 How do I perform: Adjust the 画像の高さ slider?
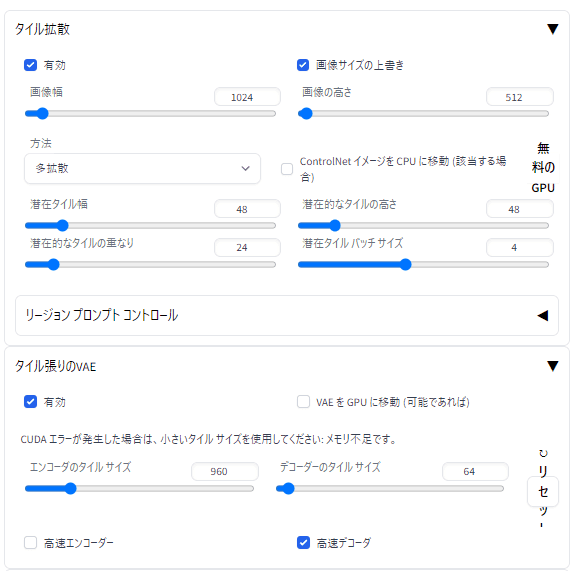[423, 114]
